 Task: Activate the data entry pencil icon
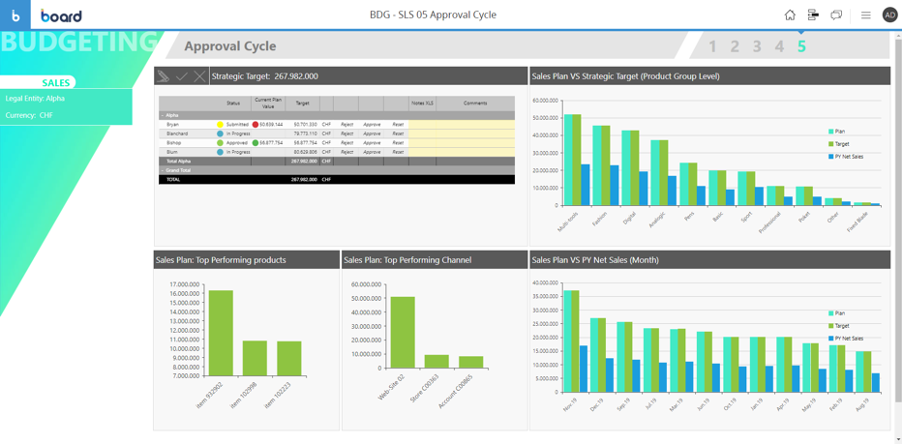[x=164, y=76]
